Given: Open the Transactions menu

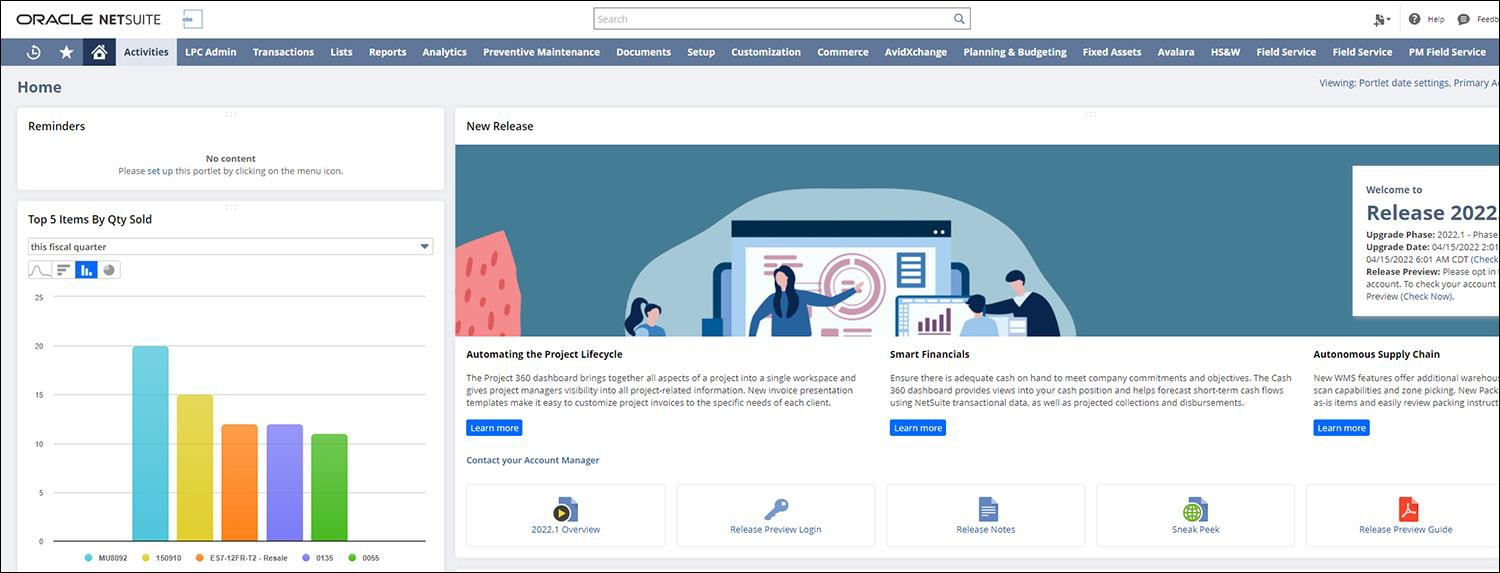Looking at the screenshot, I should click(283, 52).
